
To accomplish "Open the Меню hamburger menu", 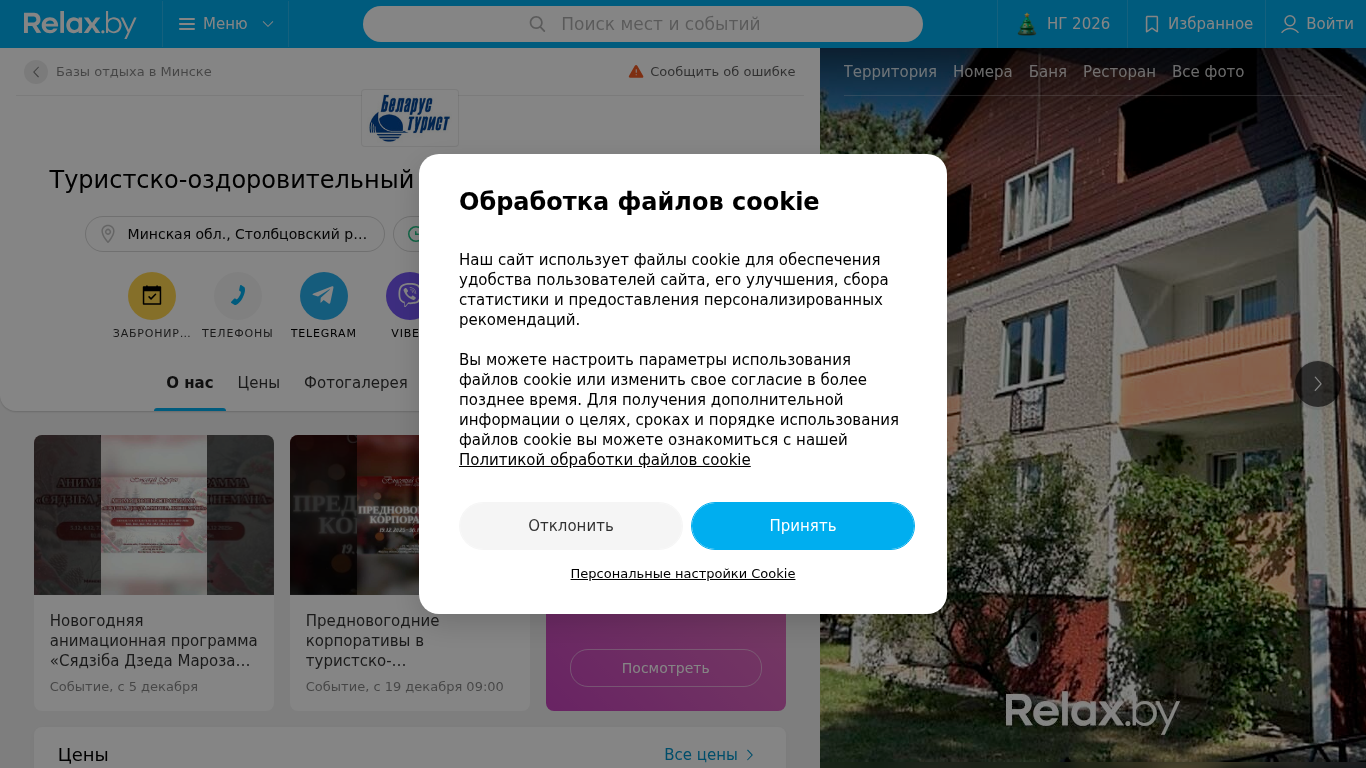I will coord(225,24).
